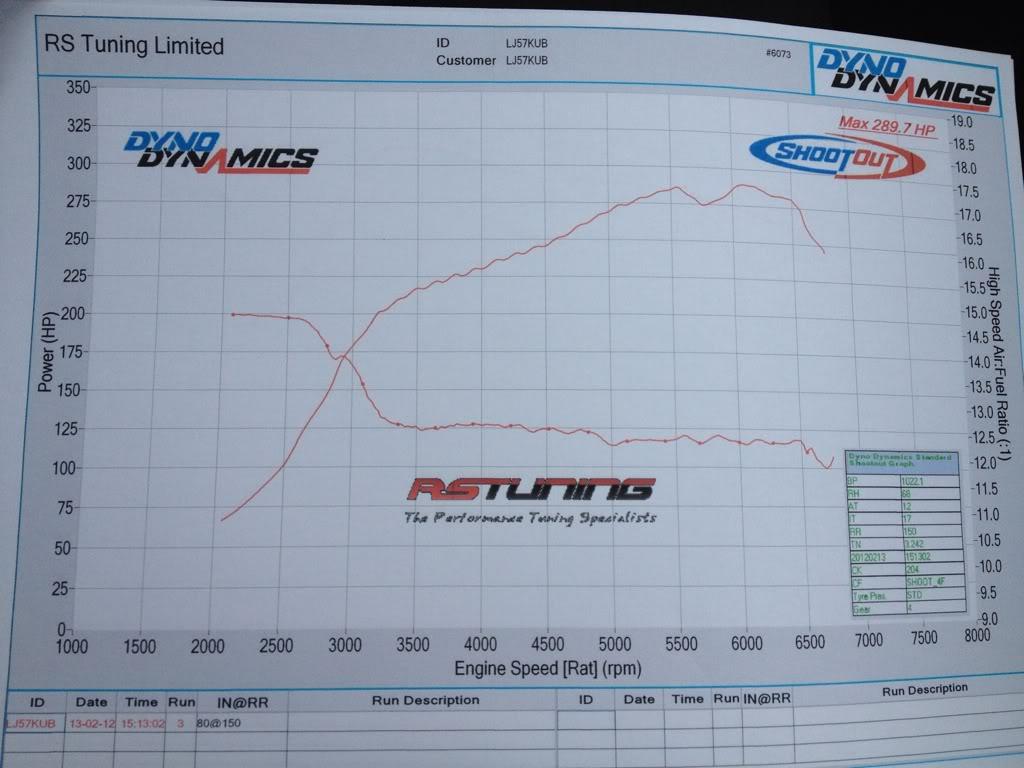Click the 19.0 air-fuel ratio tick
Image resolution: width=1024 pixels, height=768 pixels.
point(962,121)
